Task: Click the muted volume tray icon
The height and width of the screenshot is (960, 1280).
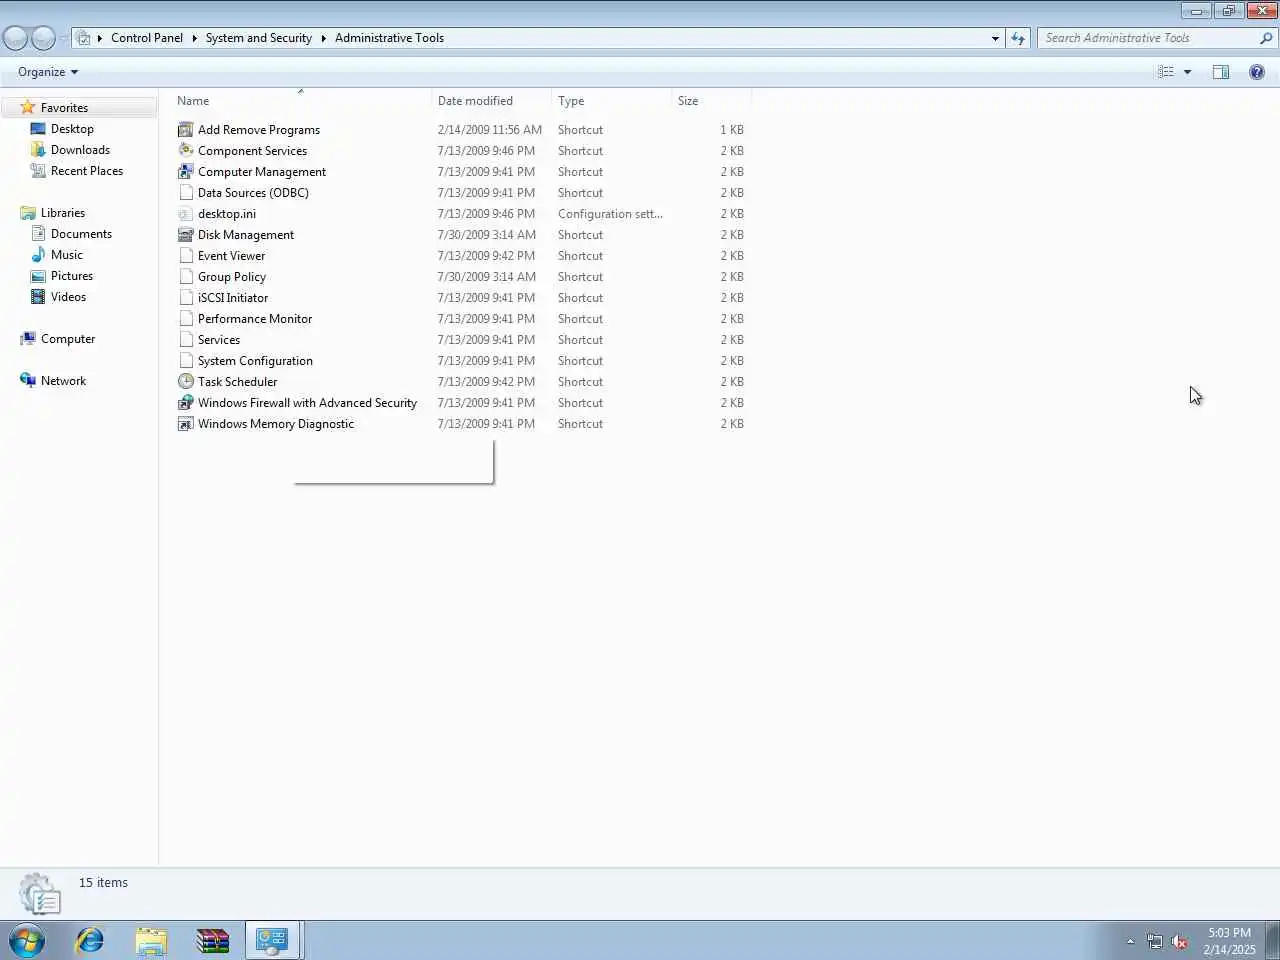Action: pyautogui.click(x=1179, y=941)
